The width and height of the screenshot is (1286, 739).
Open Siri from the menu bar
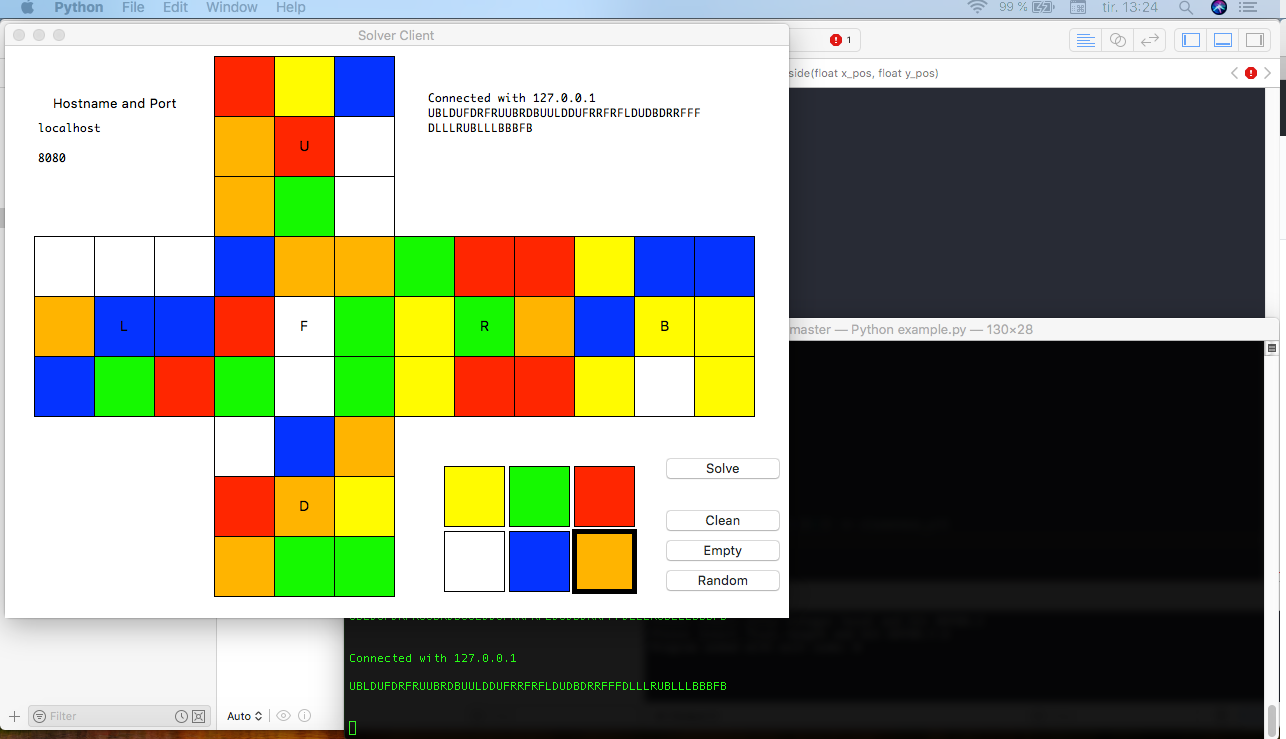1218,7
